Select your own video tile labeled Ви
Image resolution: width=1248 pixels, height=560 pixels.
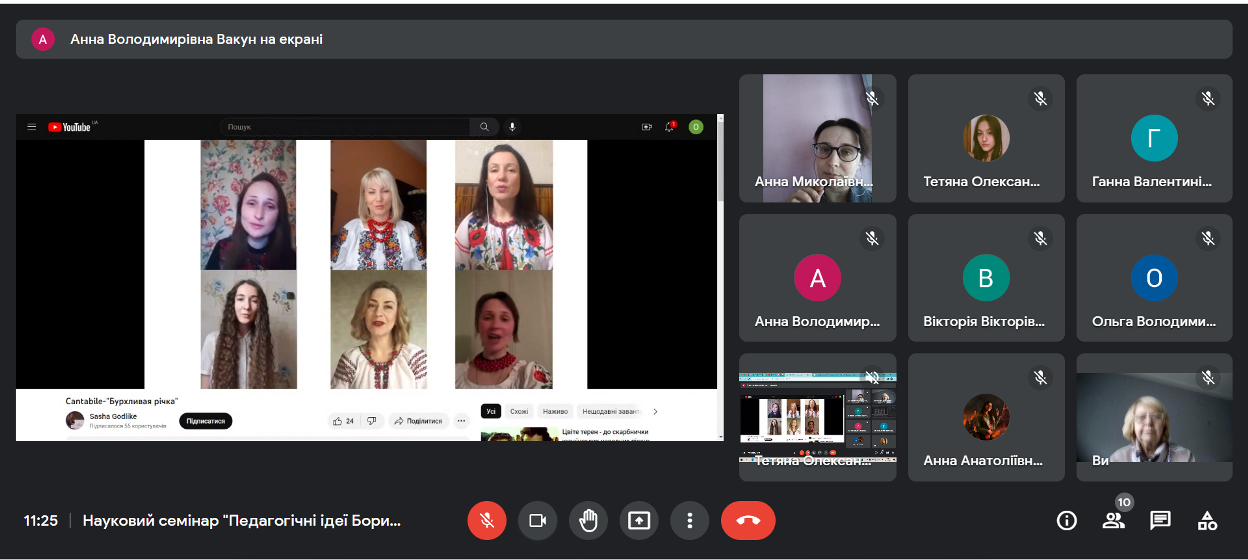[1154, 418]
